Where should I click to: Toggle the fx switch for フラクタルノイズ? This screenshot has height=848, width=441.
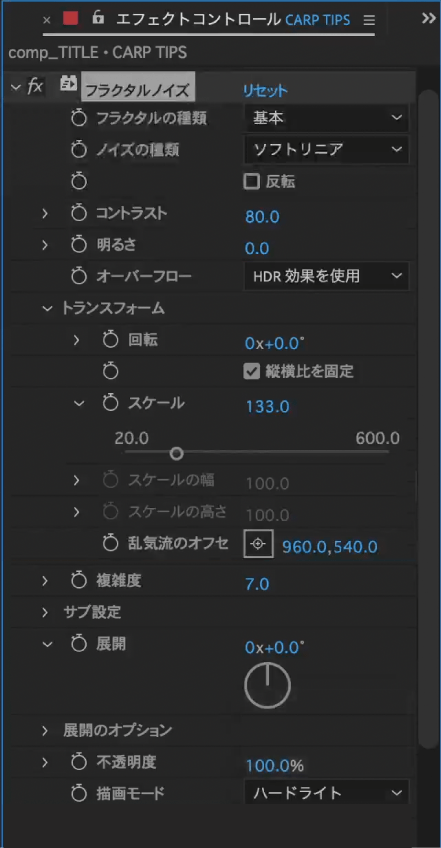[35, 86]
